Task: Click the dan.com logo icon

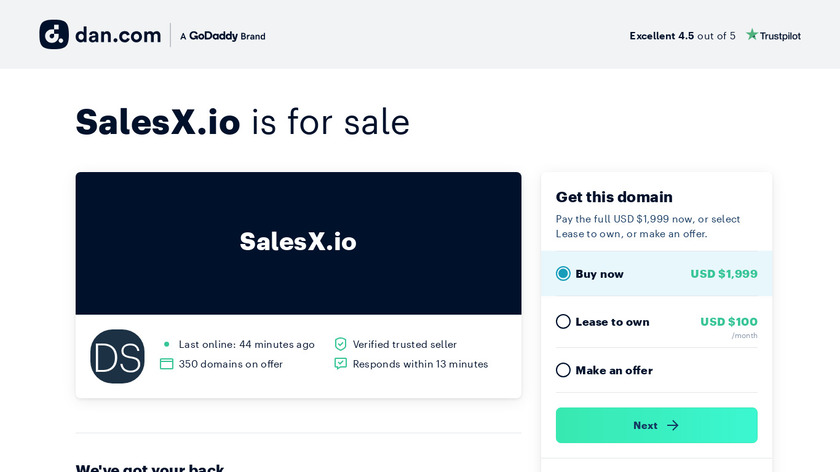Action: (x=54, y=35)
